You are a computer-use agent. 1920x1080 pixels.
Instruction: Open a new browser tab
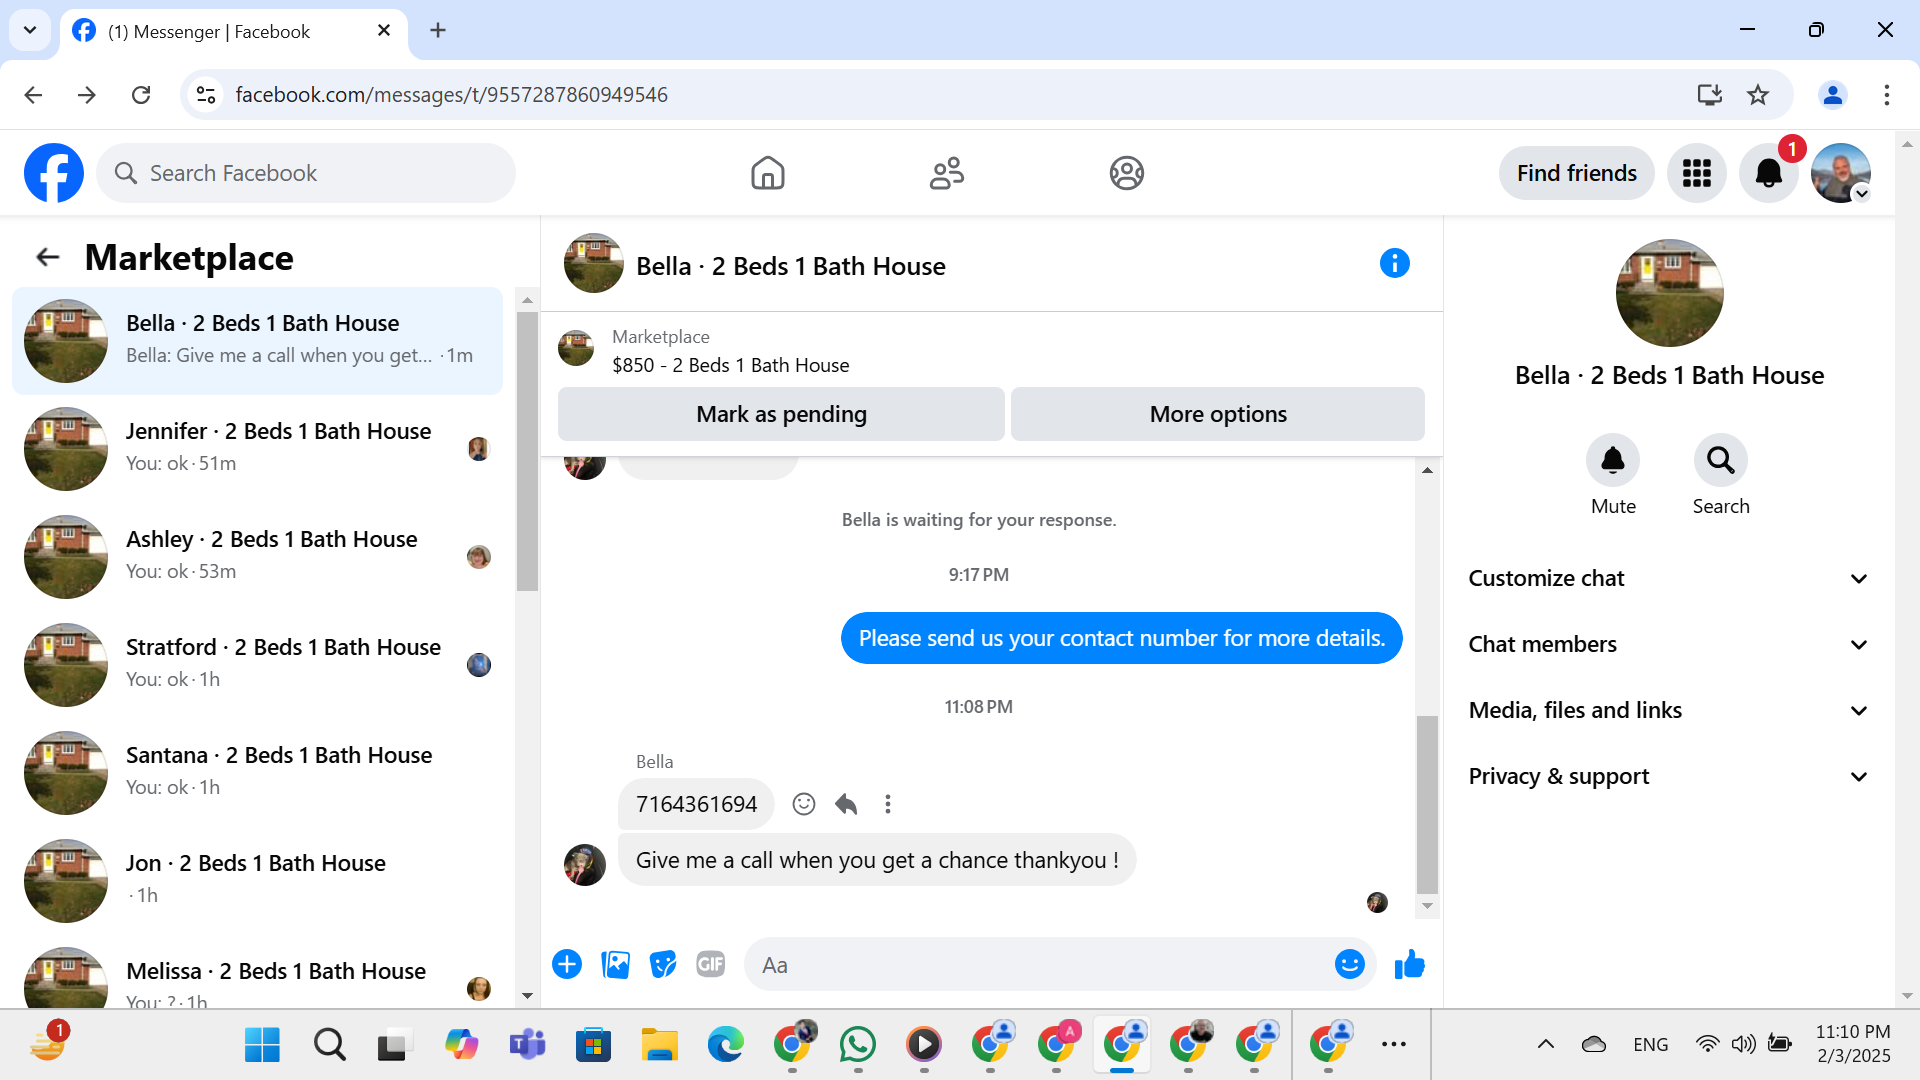(438, 30)
